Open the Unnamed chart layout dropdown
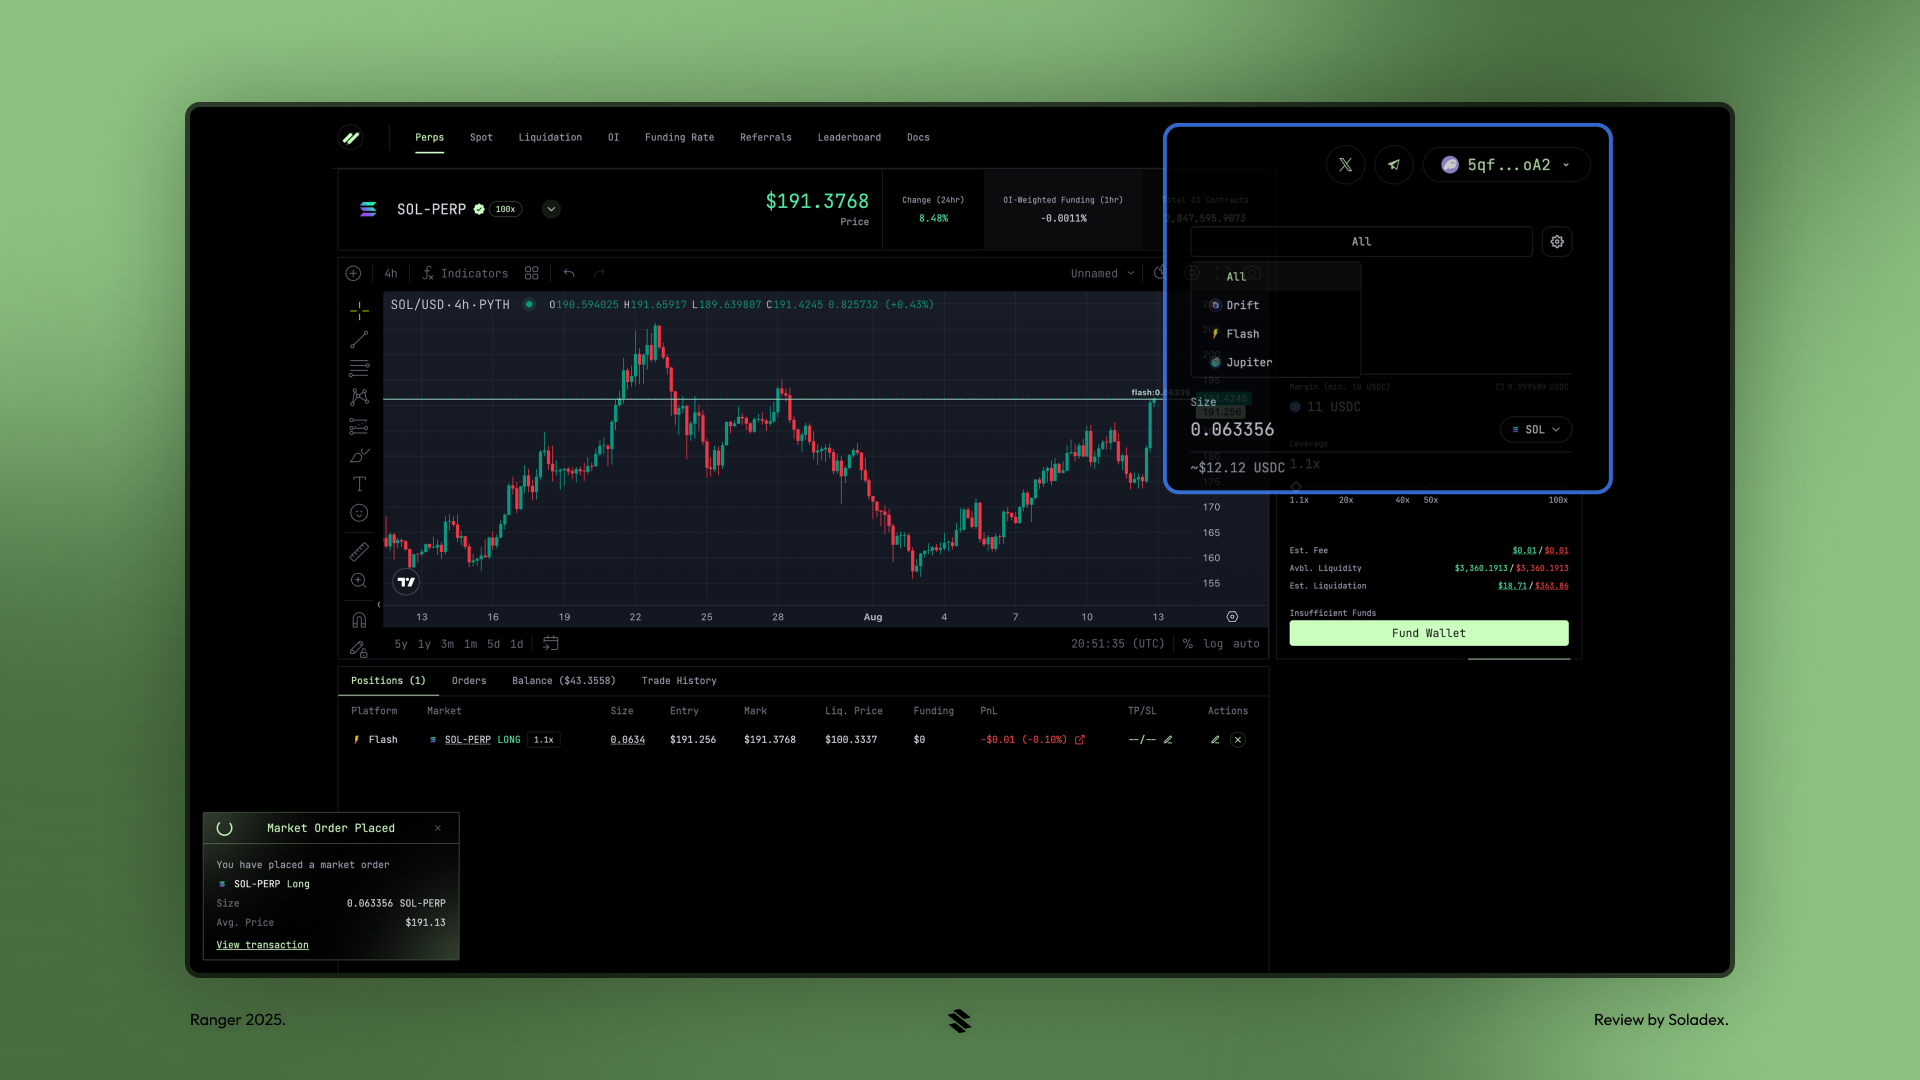1920x1080 pixels. pyautogui.click(x=1102, y=274)
